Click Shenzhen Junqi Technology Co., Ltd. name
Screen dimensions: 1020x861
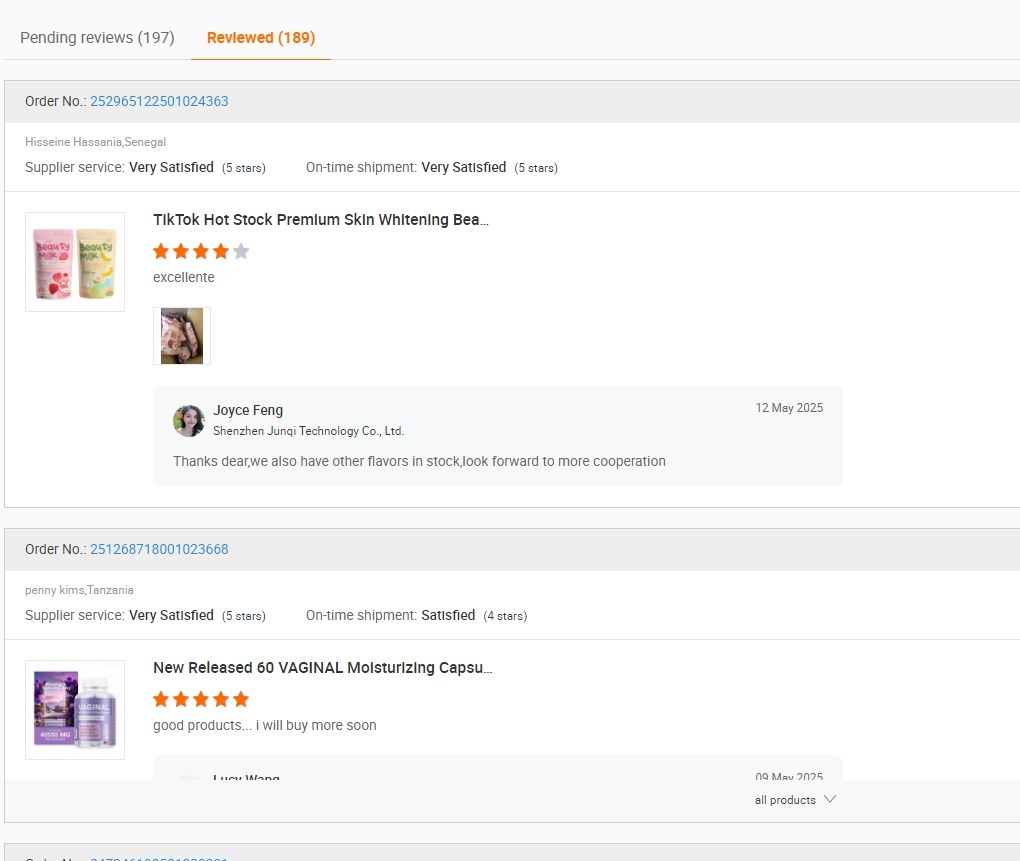click(308, 431)
